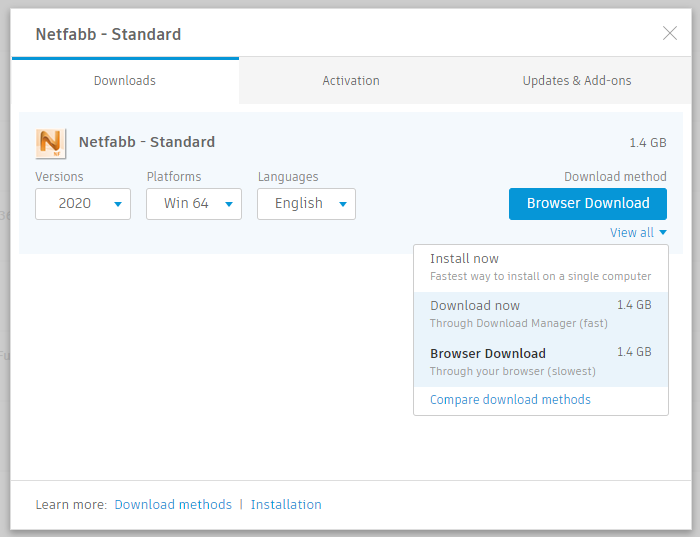Open the Languages dropdown showing English

[306, 204]
